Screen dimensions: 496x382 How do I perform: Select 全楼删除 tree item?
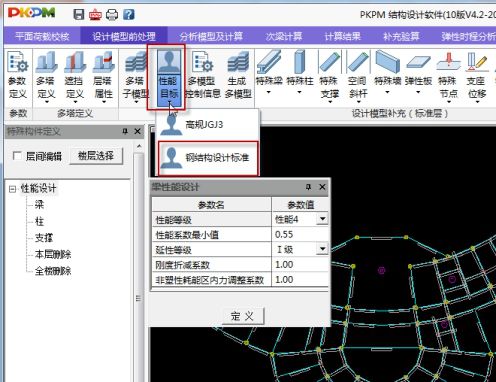pos(53,271)
